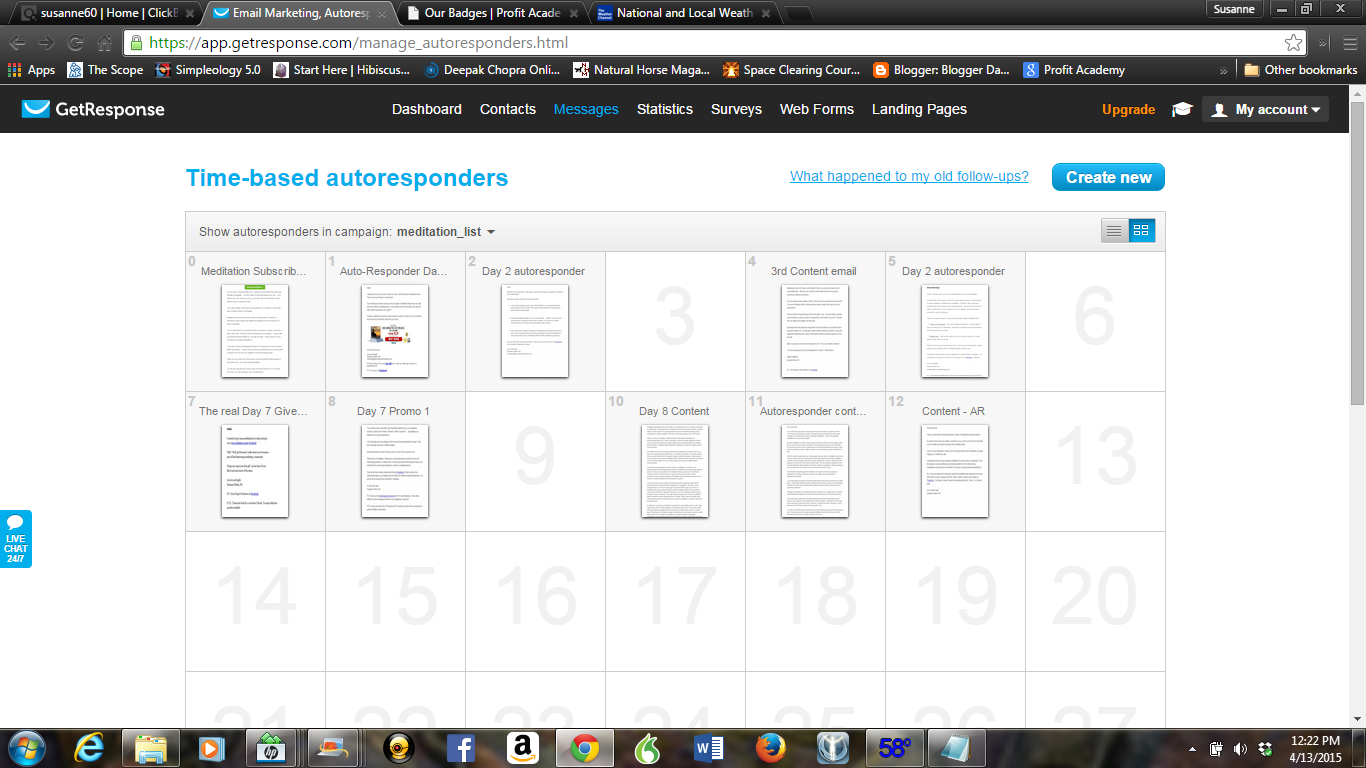
Task: Open the Day 8 Content thumbnail
Action: tap(674, 471)
